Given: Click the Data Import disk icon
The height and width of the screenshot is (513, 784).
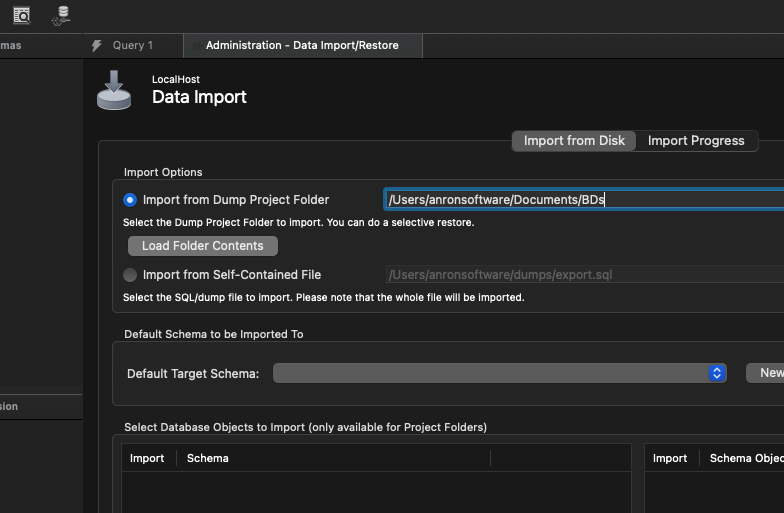Looking at the screenshot, I should point(114,89).
